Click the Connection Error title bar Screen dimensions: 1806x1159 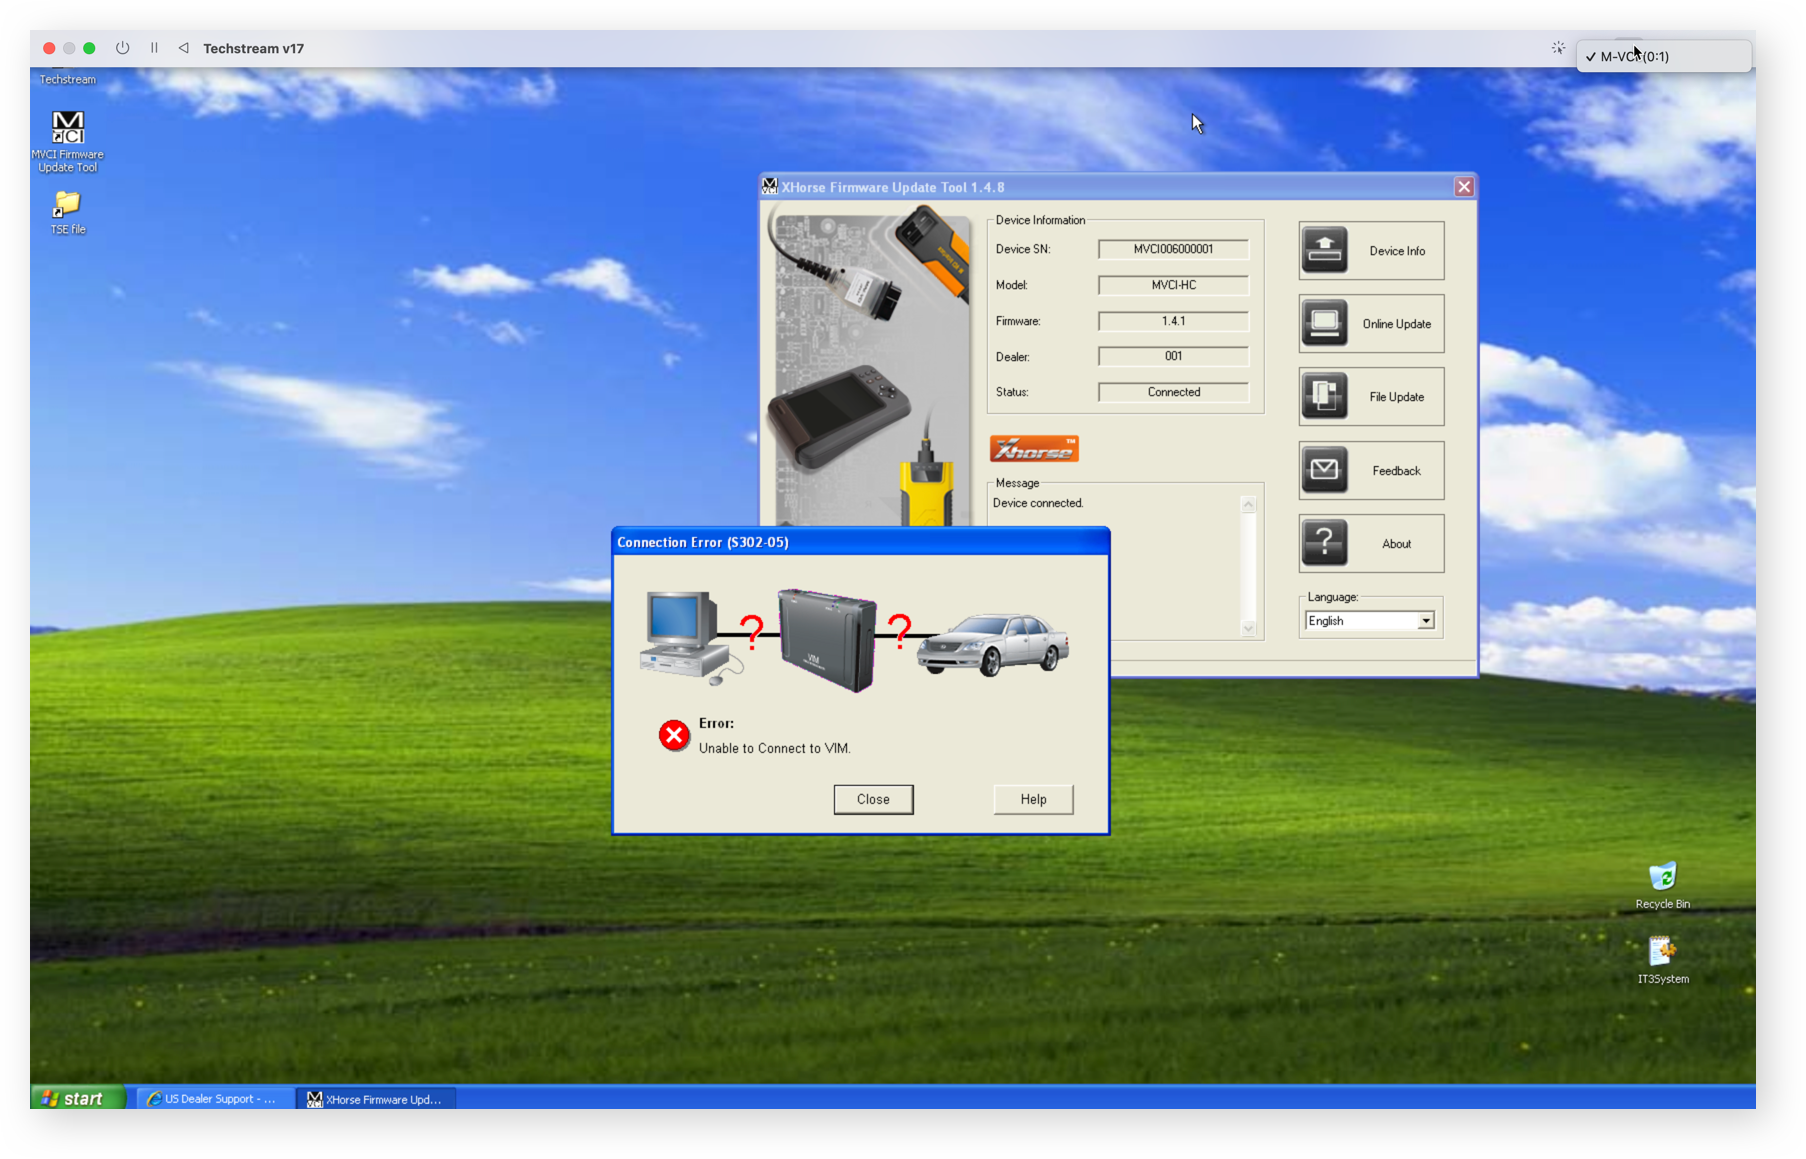click(860, 542)
